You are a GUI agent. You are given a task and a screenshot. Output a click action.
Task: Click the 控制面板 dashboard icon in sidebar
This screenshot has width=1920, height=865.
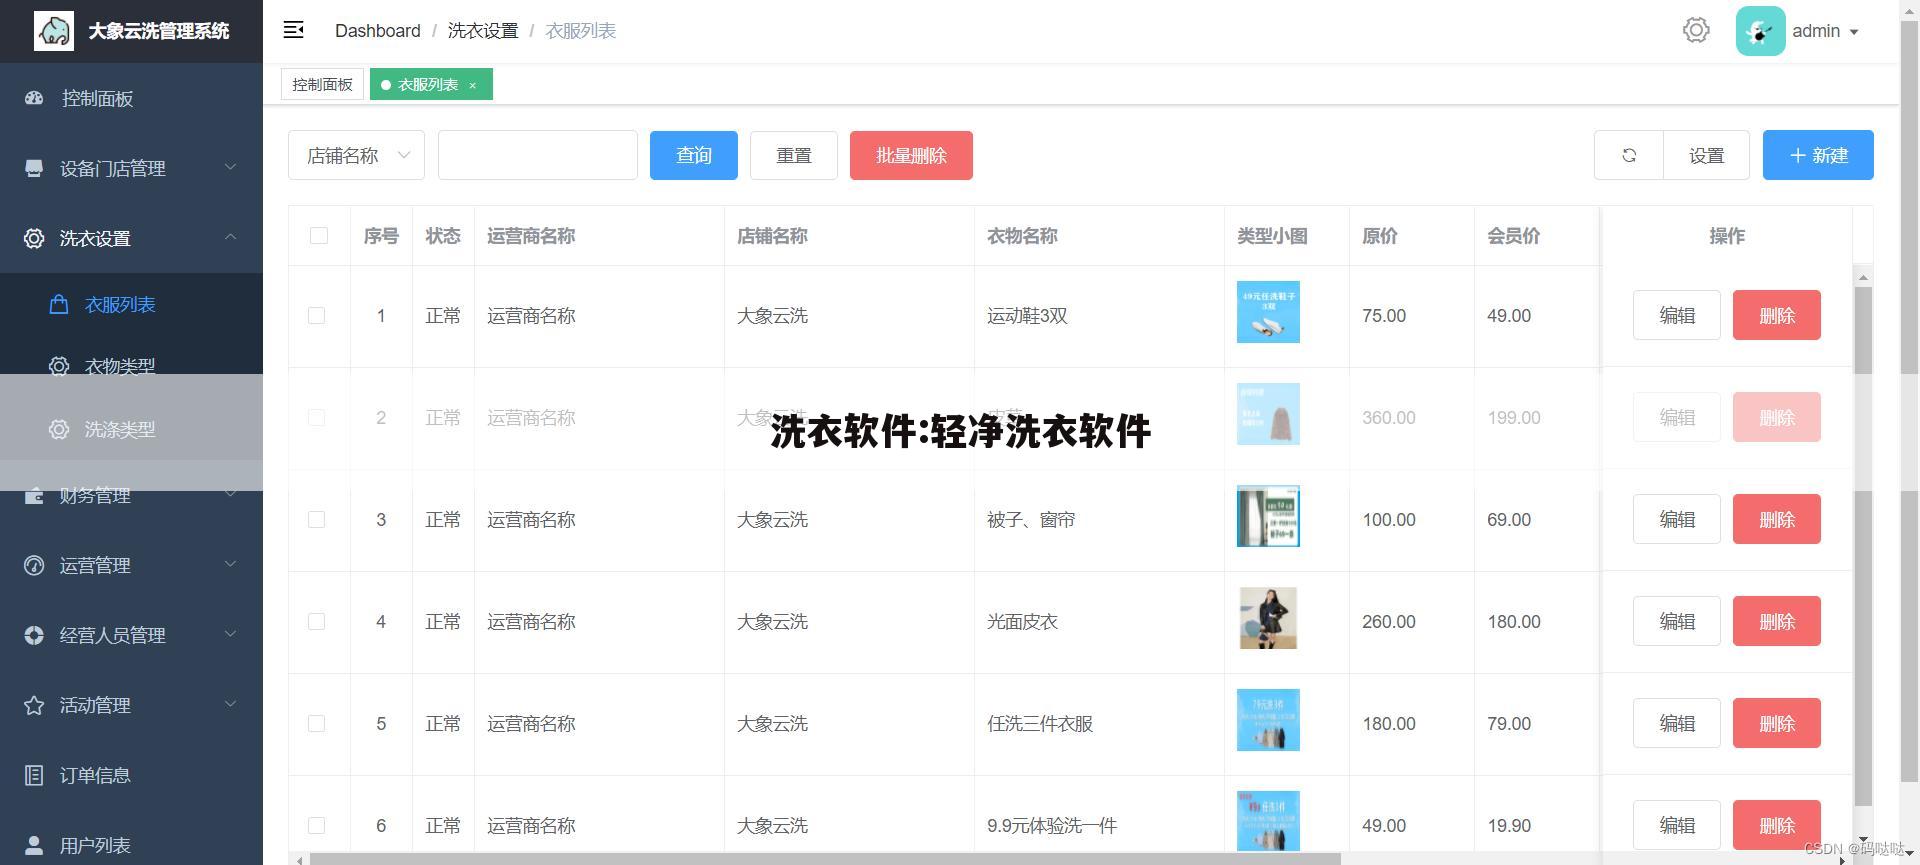34,98
